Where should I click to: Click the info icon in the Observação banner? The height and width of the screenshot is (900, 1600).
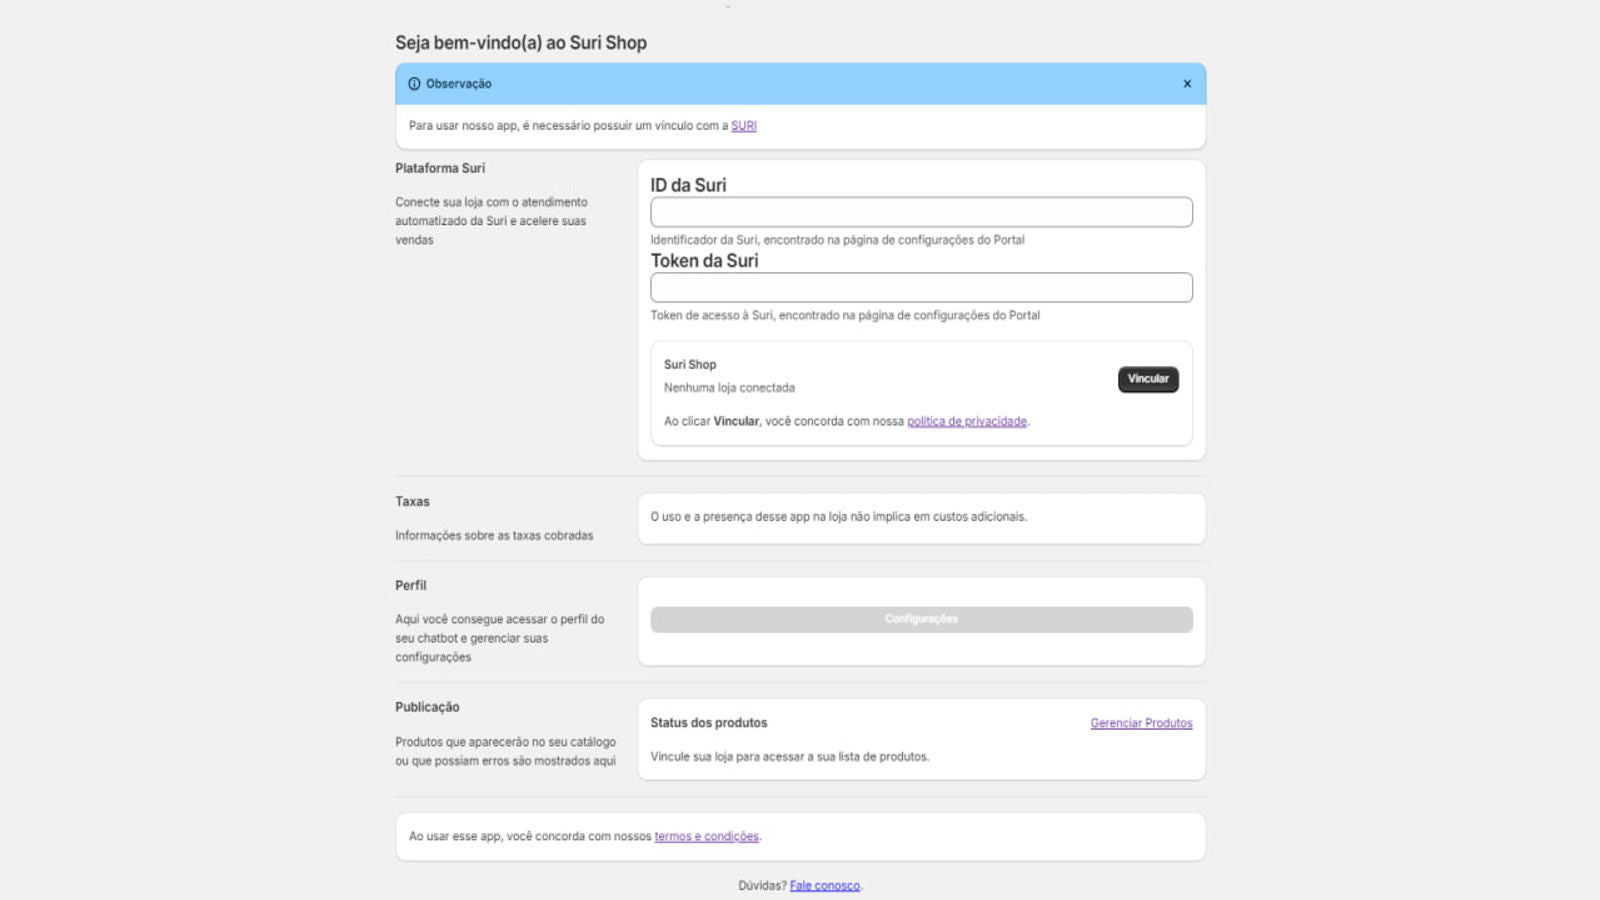[415, 84]
